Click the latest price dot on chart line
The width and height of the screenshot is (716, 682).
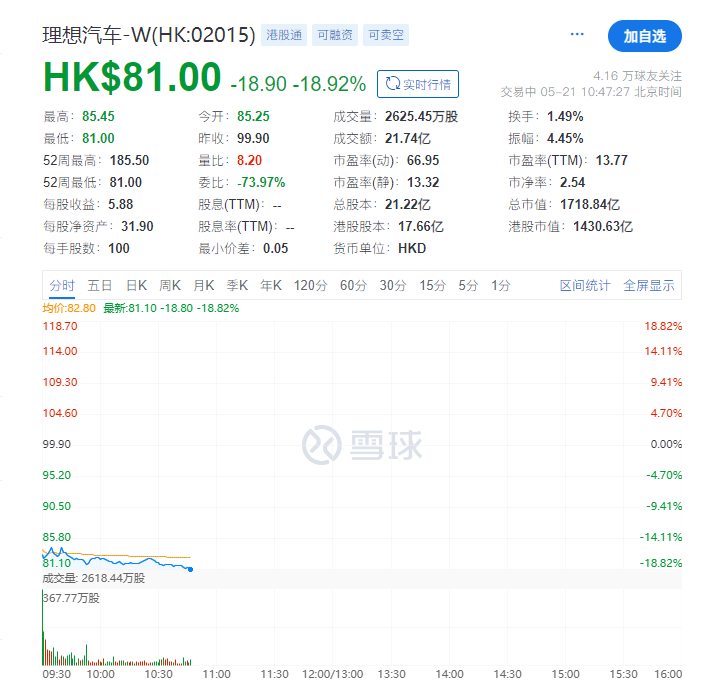pyautogui.click(x=190, y=569)
